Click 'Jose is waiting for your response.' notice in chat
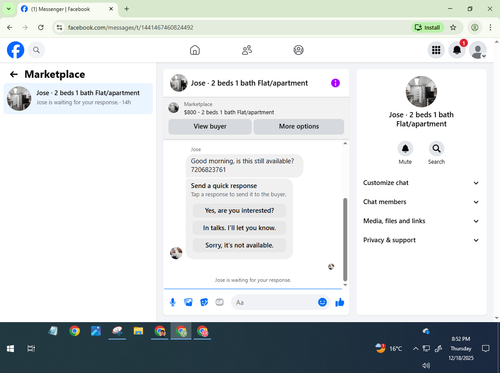Viewport: 500px width, 373px height. tap(253, 280)
